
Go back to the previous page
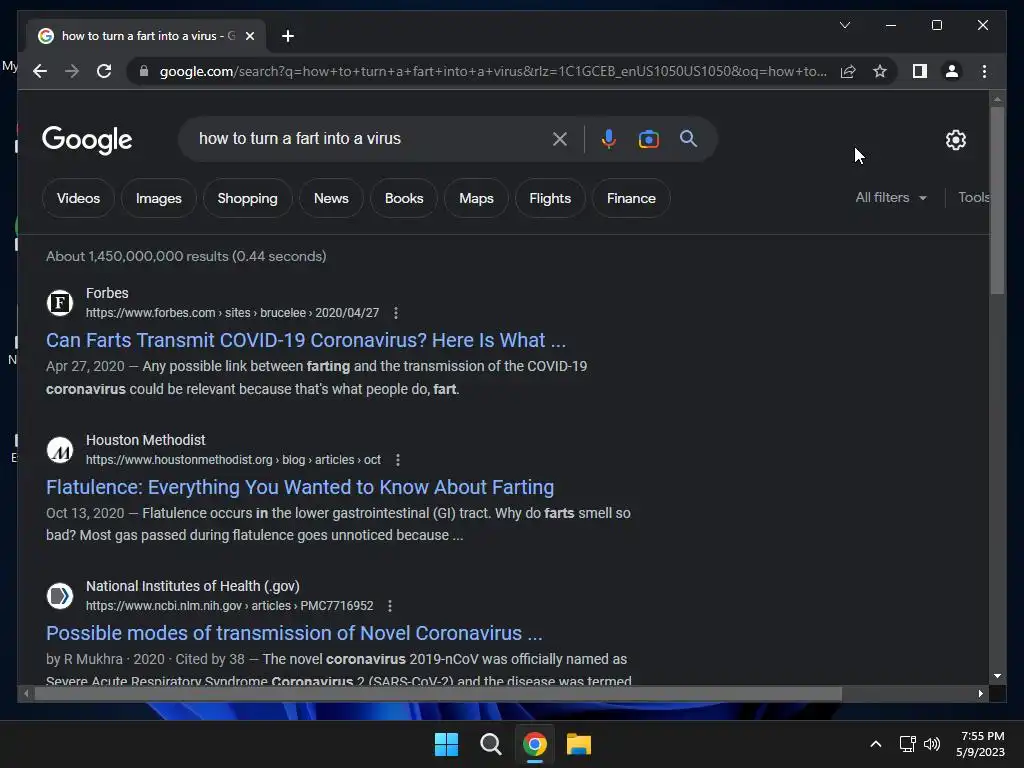coord(40,71)
